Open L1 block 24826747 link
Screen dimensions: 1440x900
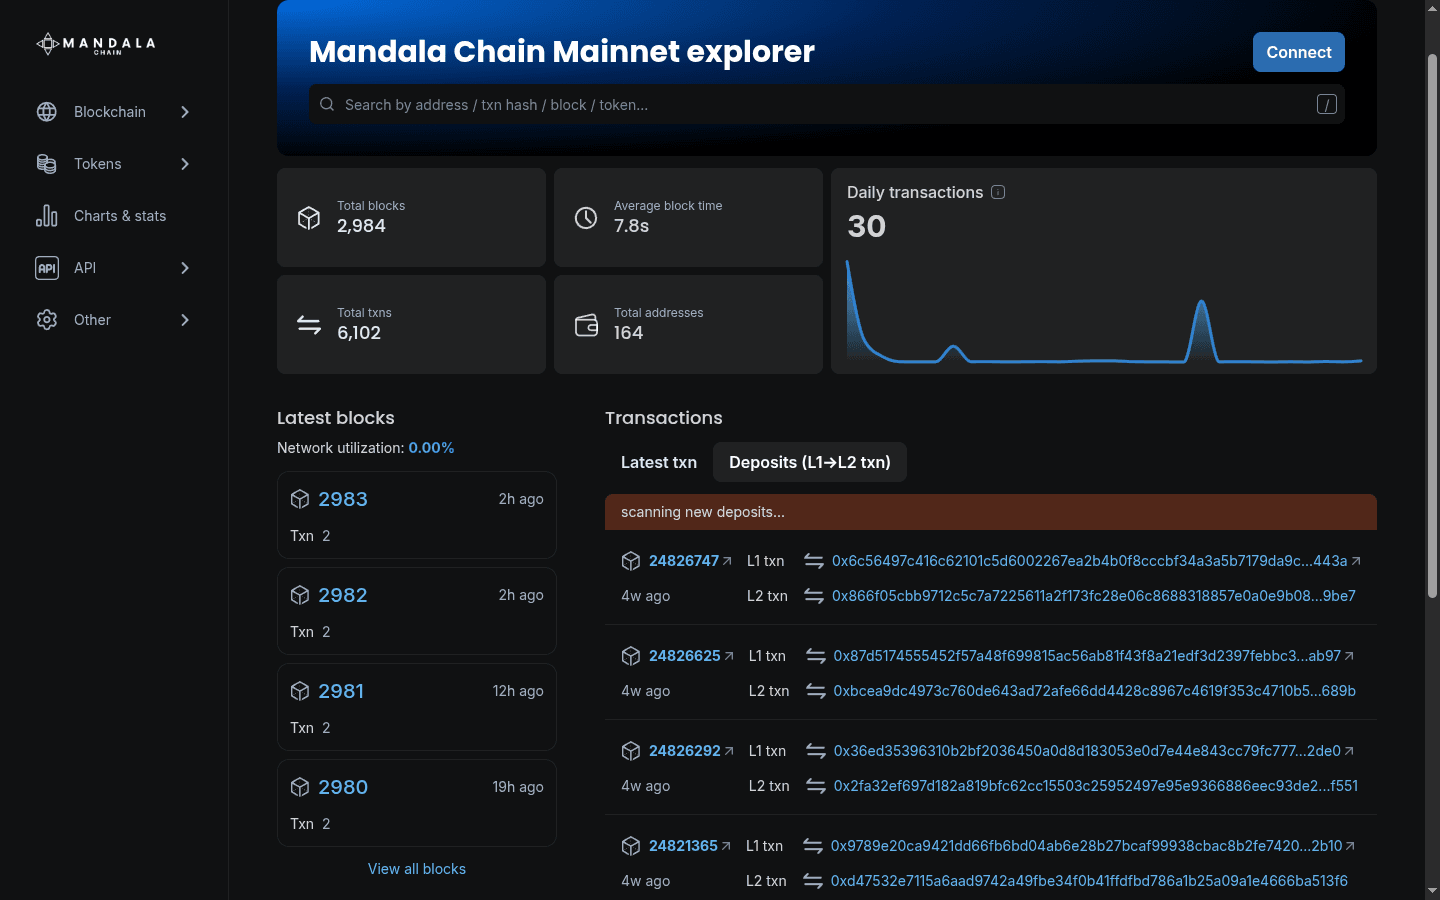click(x=684, y=561)
